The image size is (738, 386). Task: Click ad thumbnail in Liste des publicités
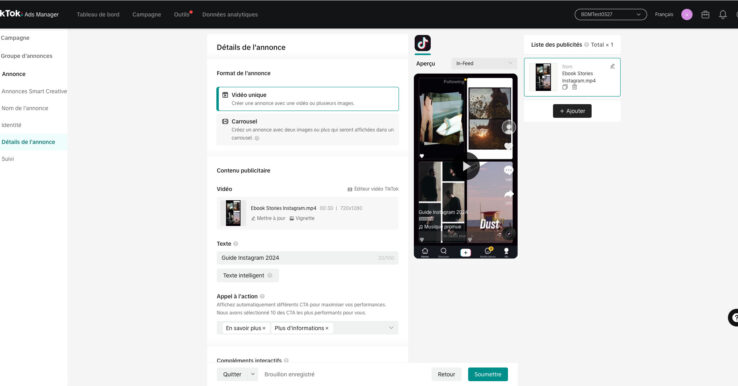543,77
